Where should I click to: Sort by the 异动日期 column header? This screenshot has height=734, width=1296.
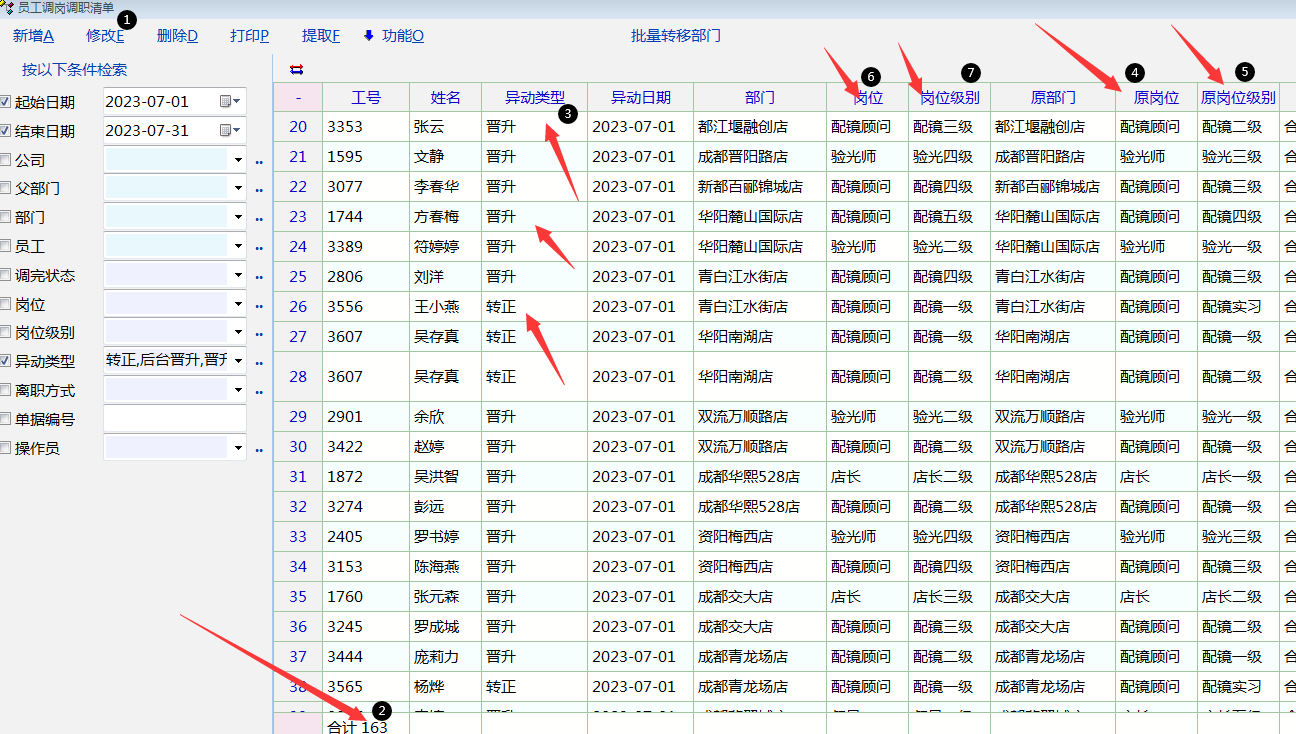[640, 97]
